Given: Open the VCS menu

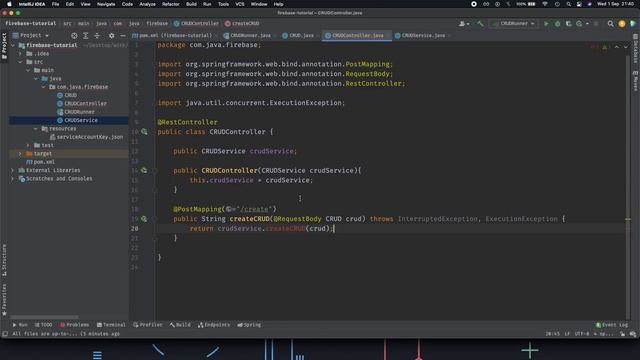Looking at the screenshot, I should pyautogui.click(x=240, y=4).
